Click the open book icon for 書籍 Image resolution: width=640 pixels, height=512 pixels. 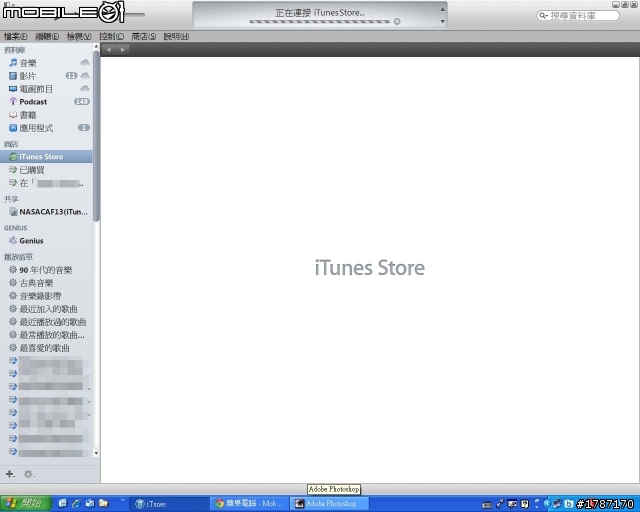tap(13, 115)
